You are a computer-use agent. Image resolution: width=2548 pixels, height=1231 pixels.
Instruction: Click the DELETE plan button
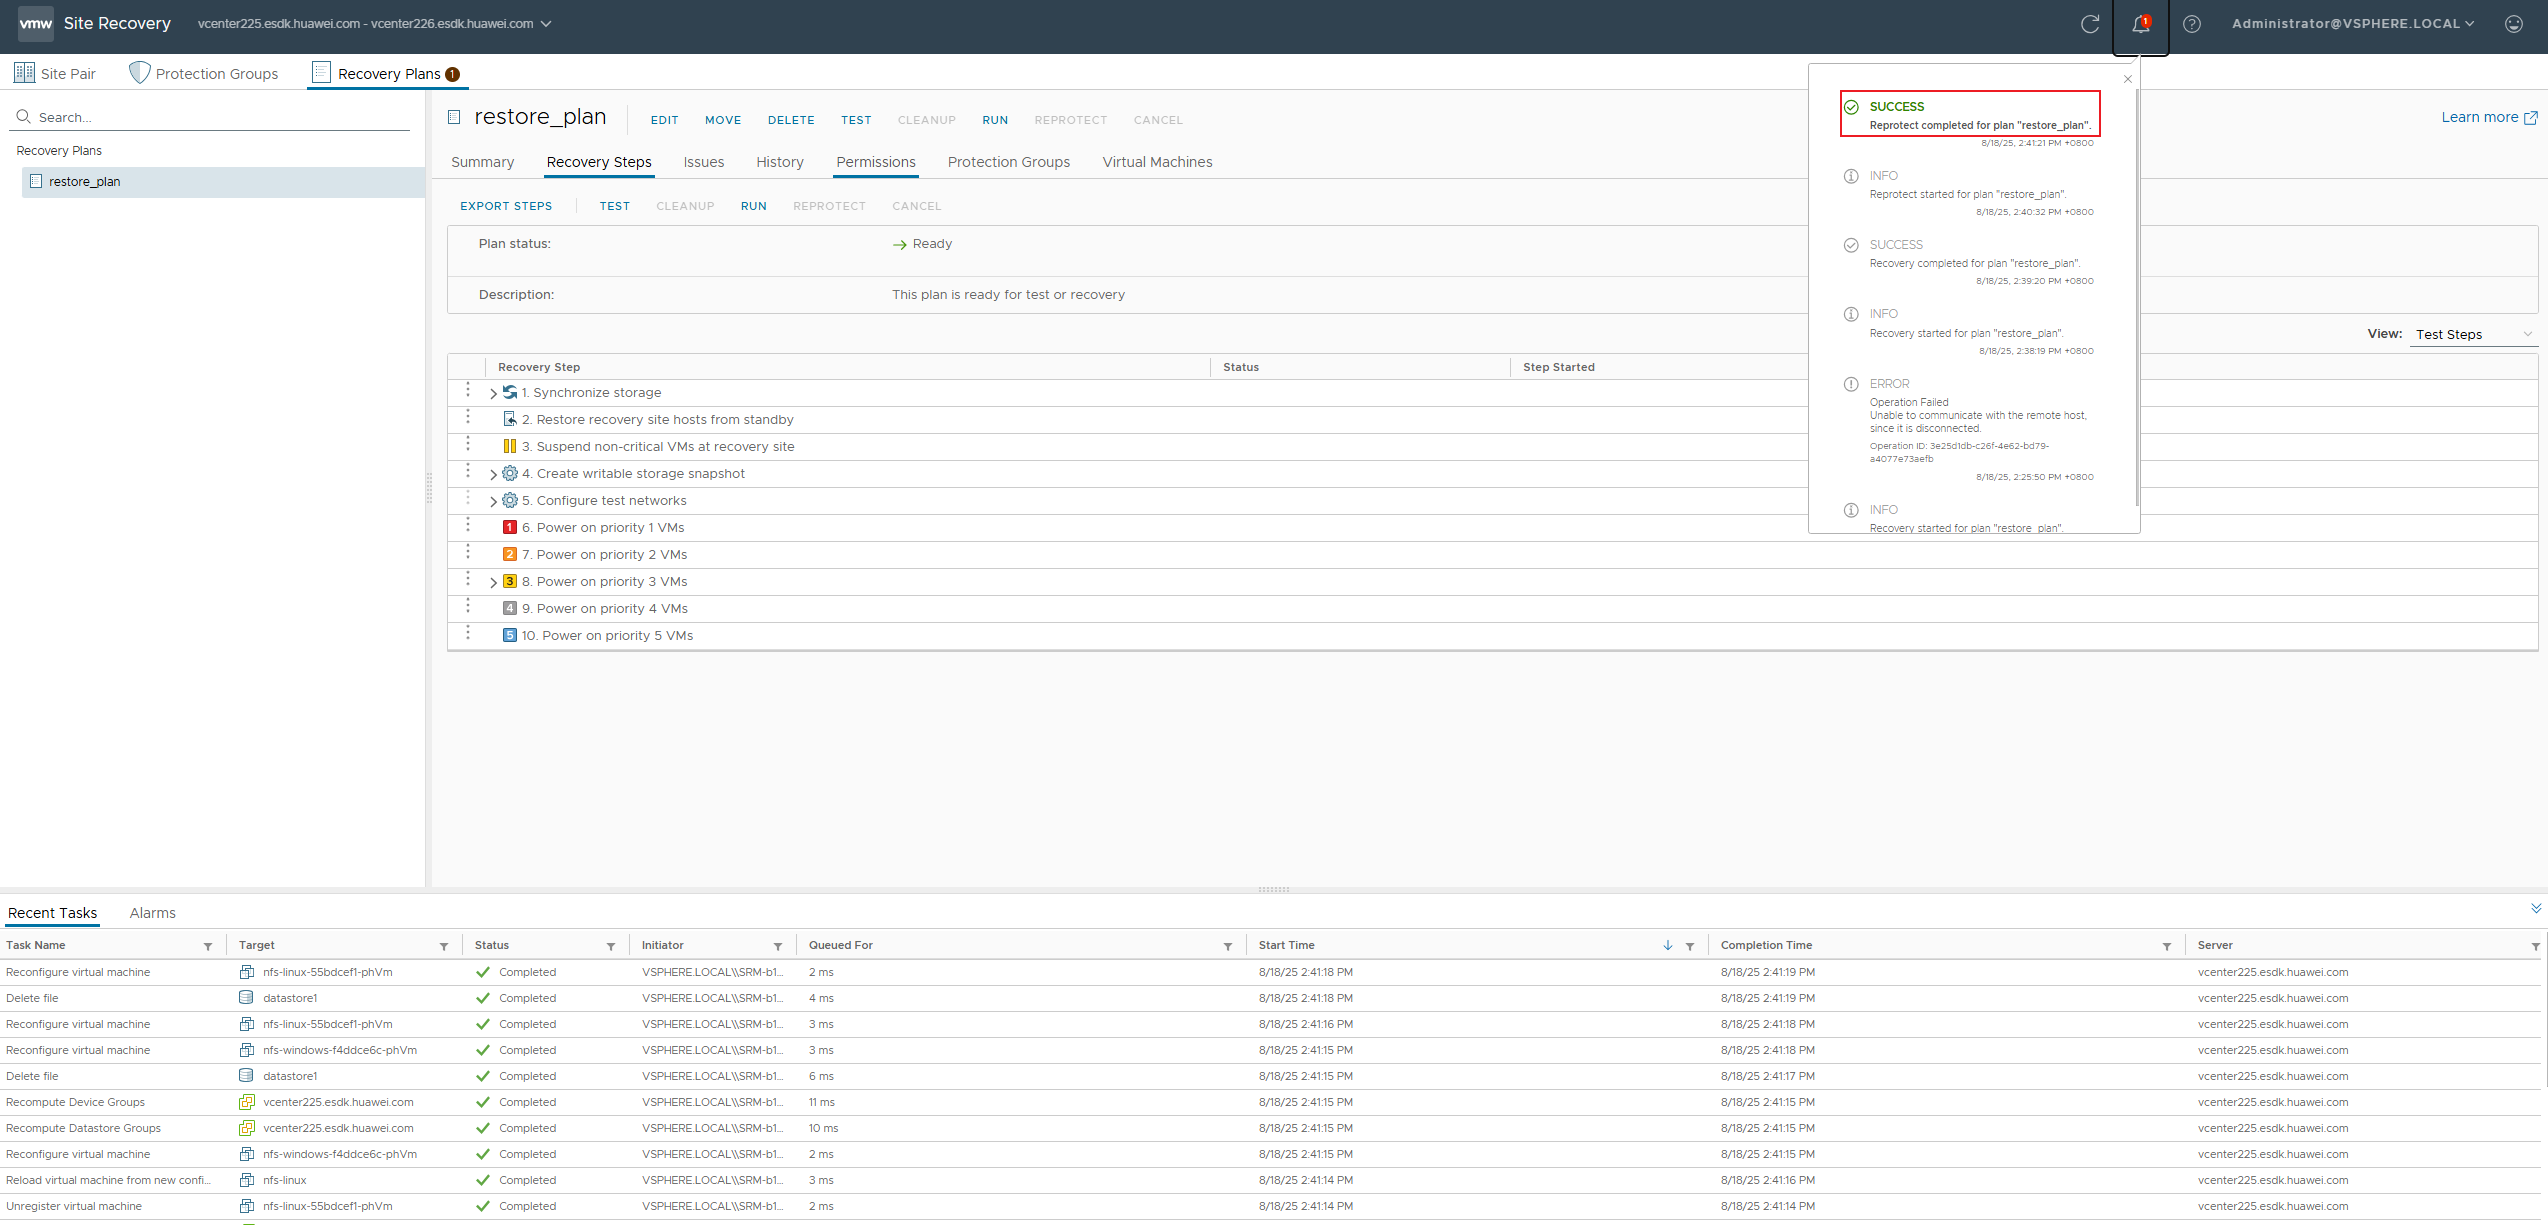tap(791, 120)
